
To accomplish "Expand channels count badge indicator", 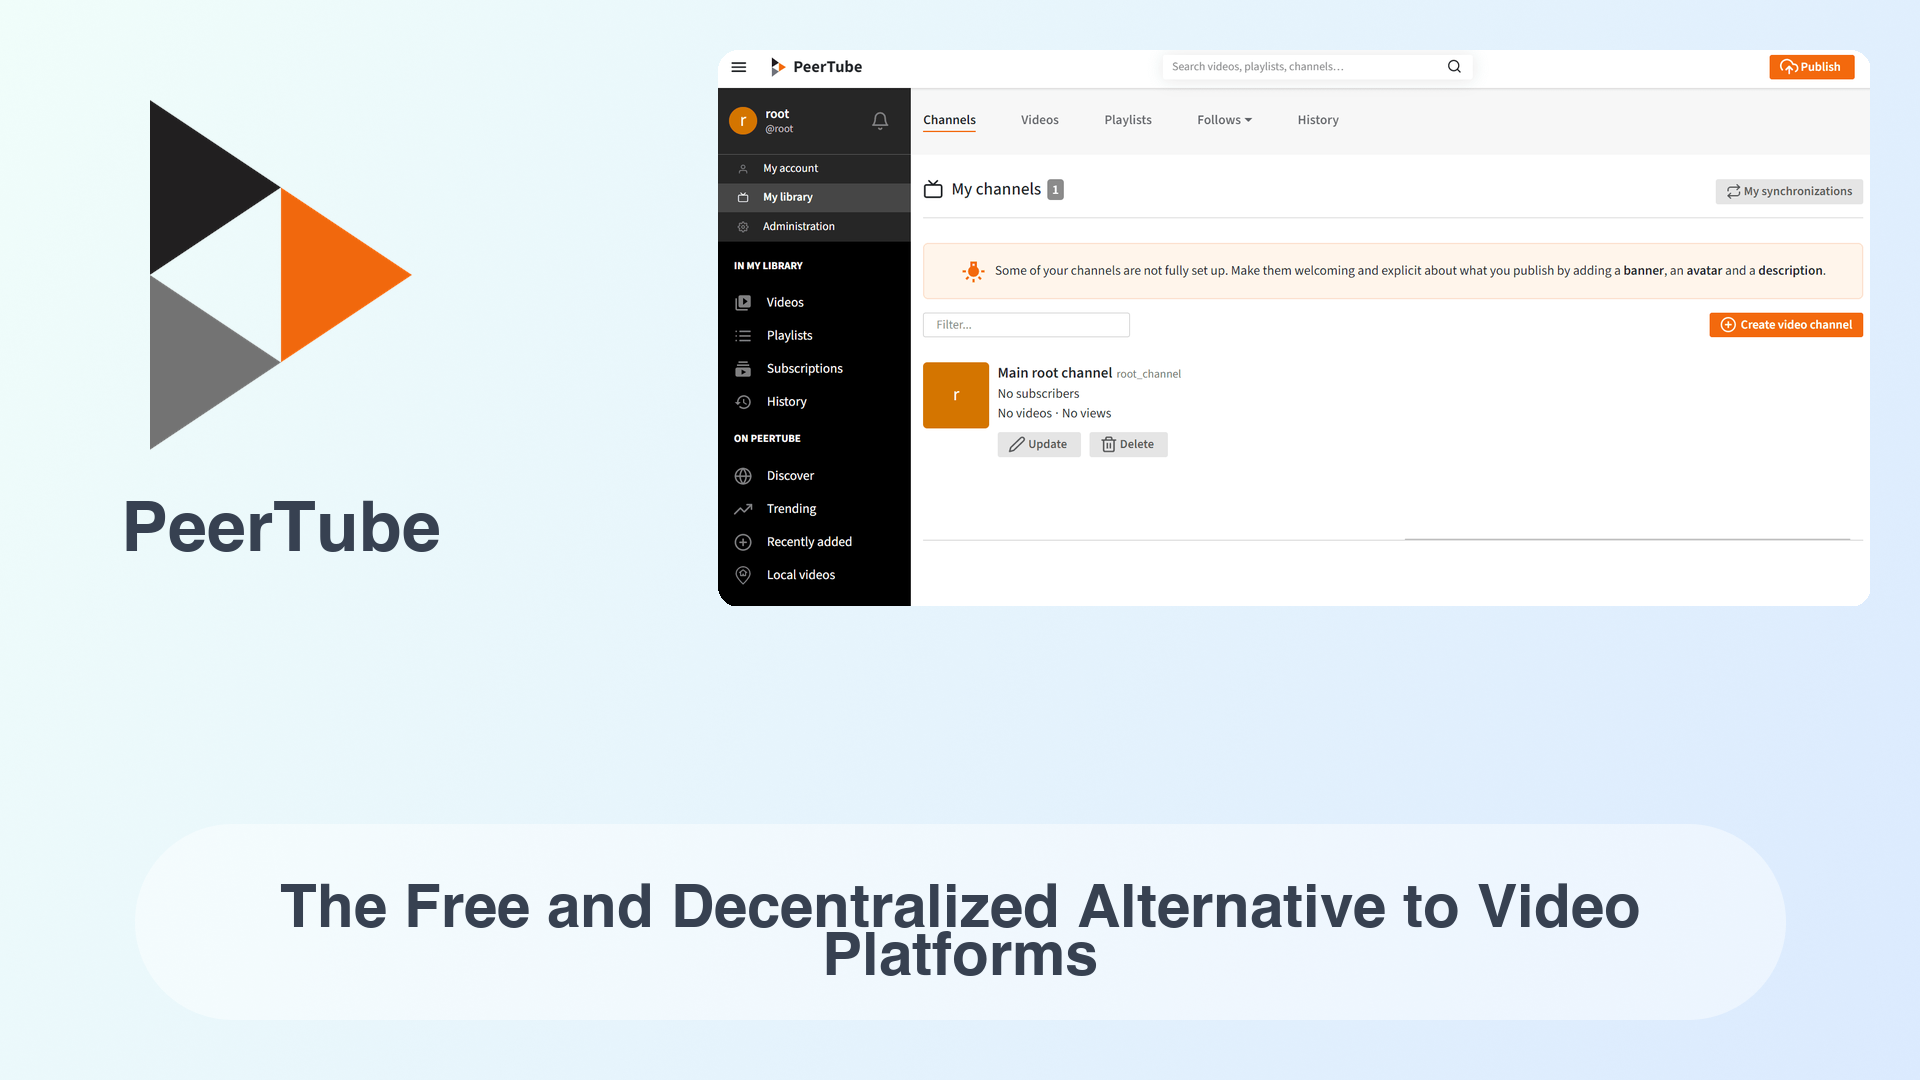I will click(1055, 189).
